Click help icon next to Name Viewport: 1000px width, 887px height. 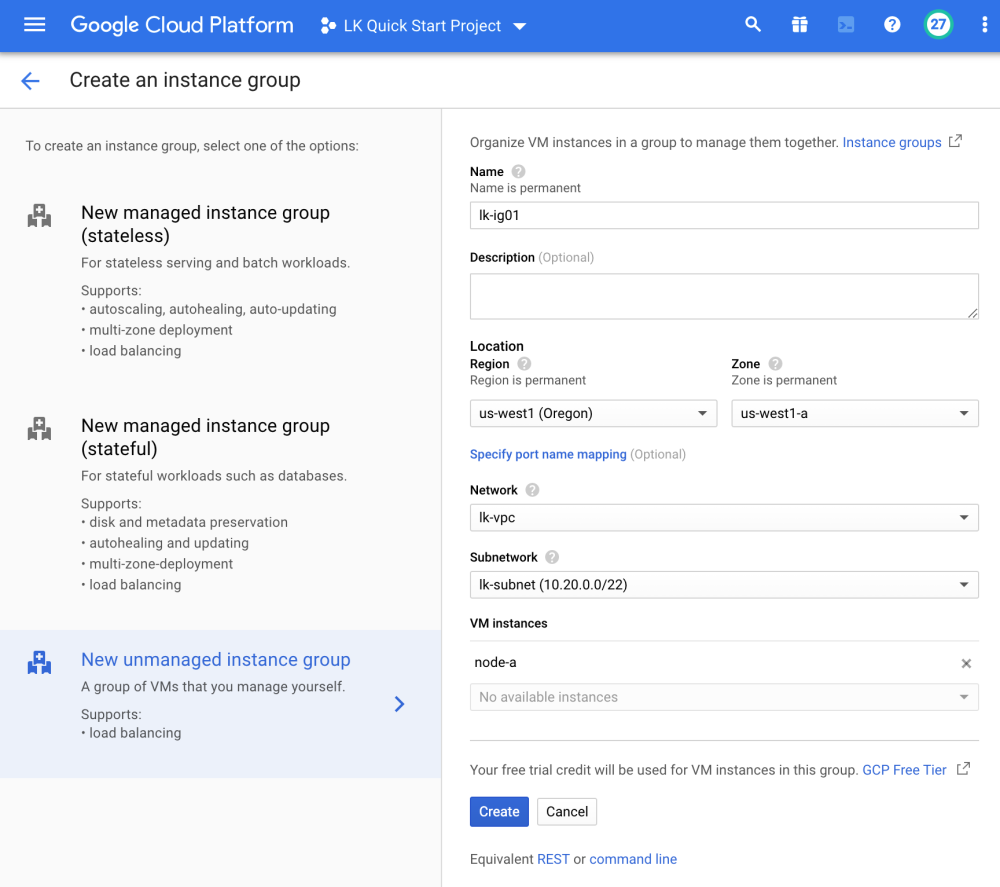pyautogui.click(x=518, y=172)
